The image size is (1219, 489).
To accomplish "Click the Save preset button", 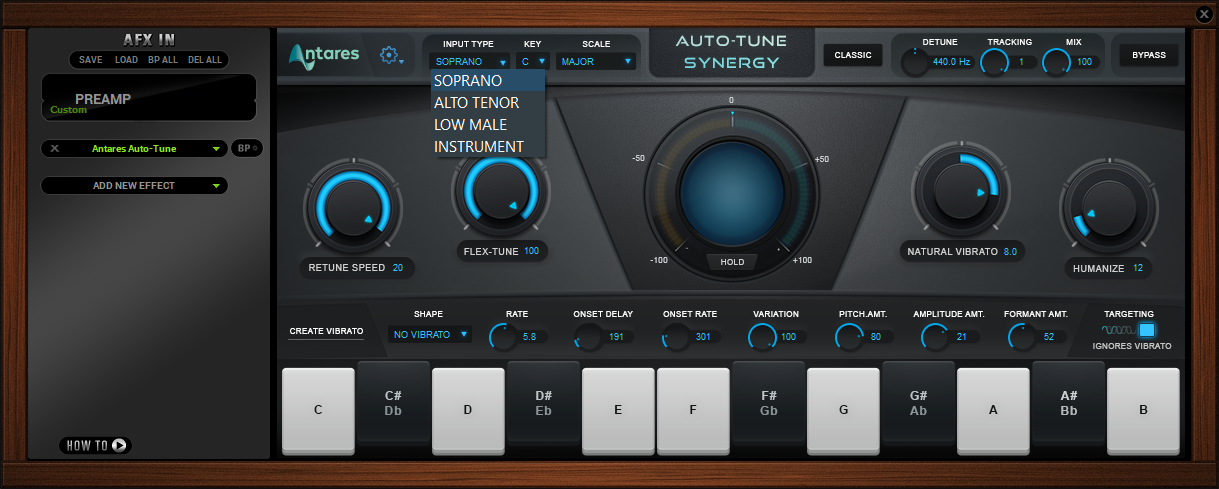I will tap(91, 60).
